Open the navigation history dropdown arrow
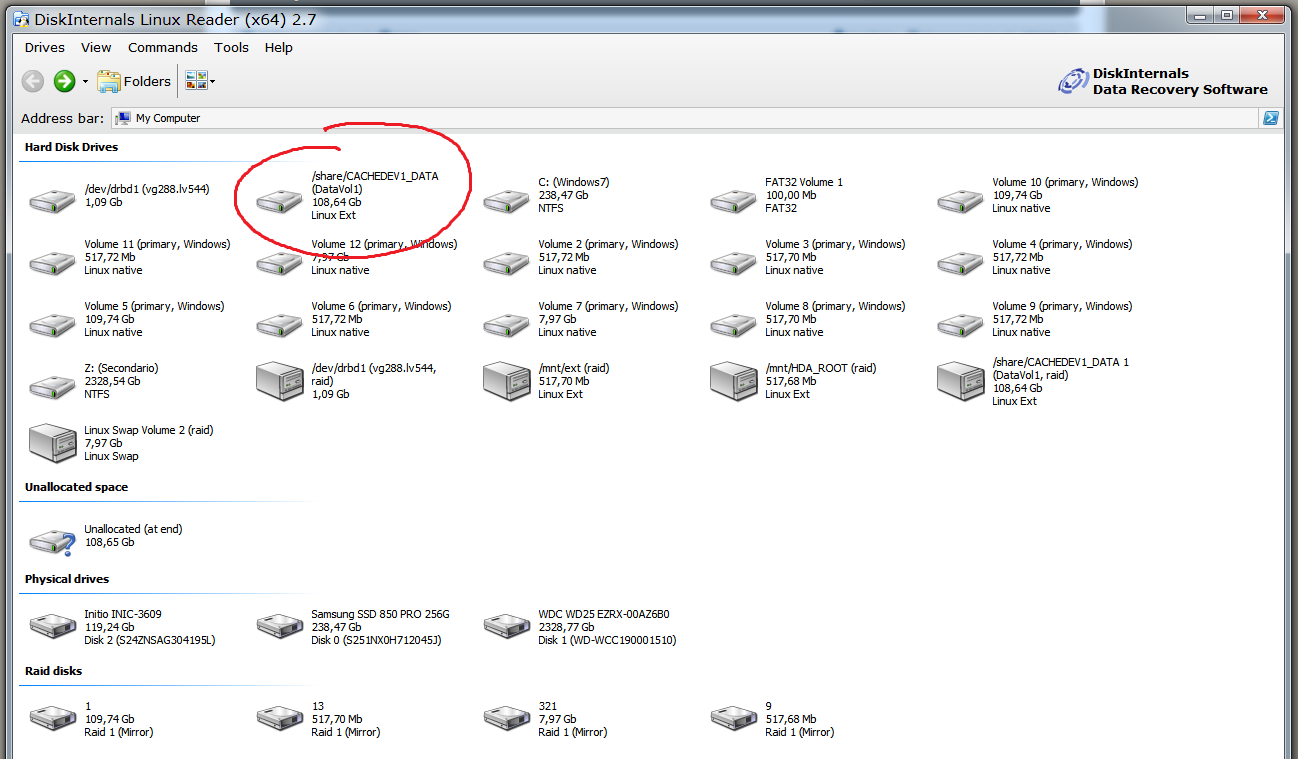 point(85,82)
